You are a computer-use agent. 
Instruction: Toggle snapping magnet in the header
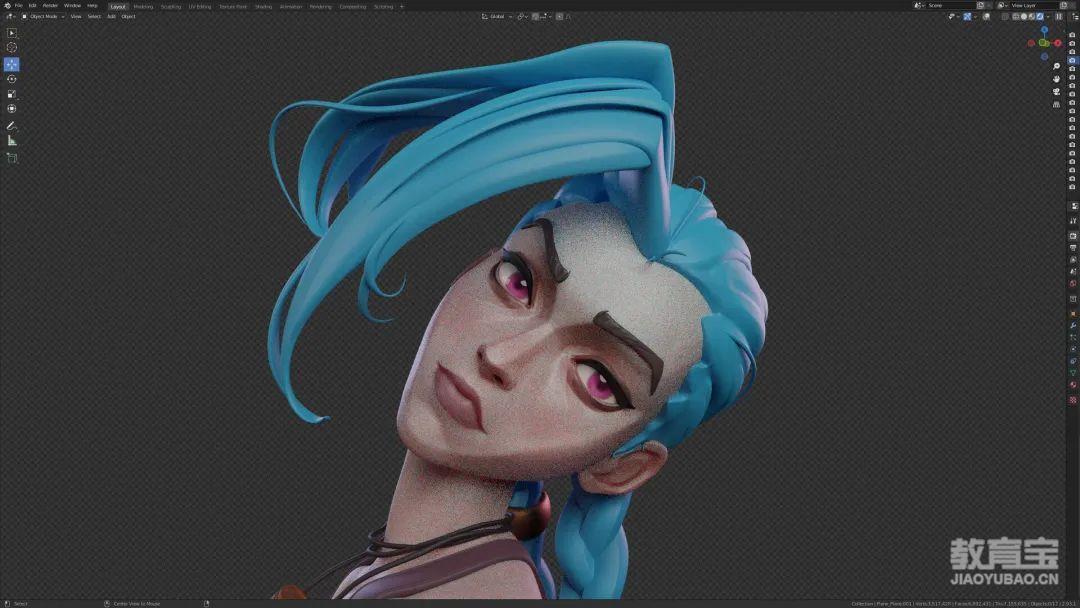(535, 17)
